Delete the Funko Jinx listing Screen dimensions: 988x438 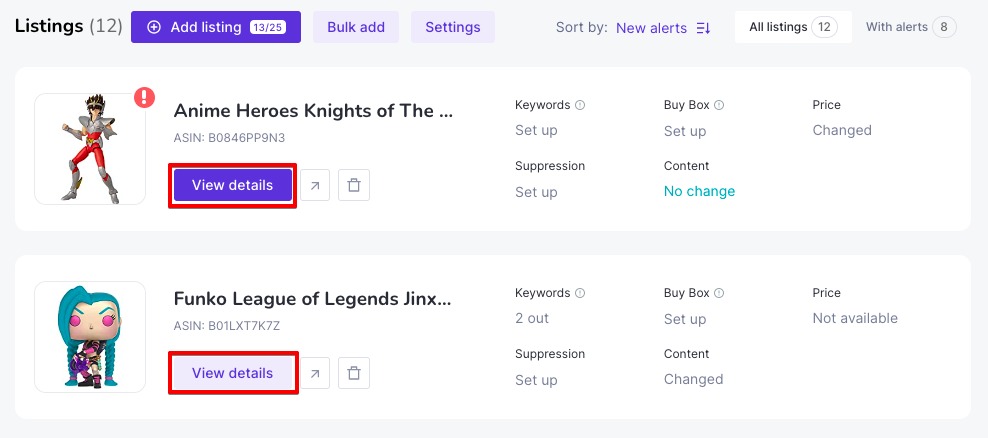pyautogui.click(x=354, y=373)
